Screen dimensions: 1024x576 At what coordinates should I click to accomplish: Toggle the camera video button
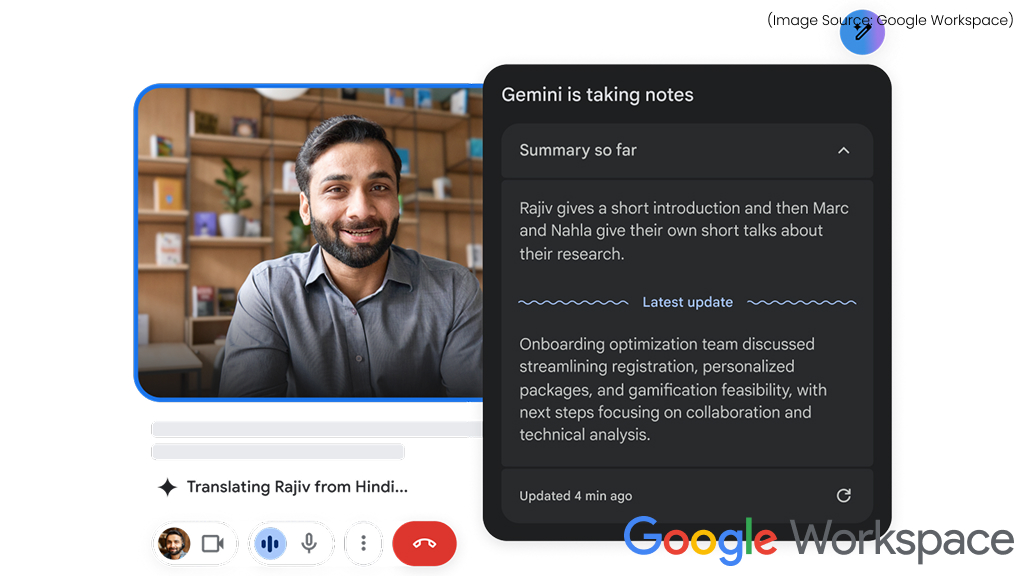(213, 543)
